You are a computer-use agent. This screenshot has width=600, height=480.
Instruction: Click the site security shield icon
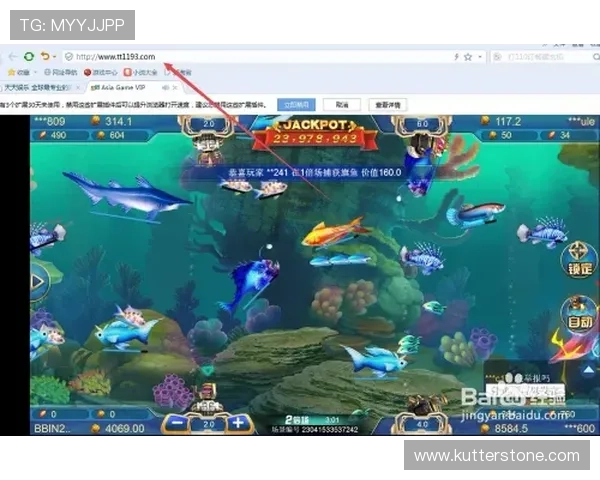69,57
